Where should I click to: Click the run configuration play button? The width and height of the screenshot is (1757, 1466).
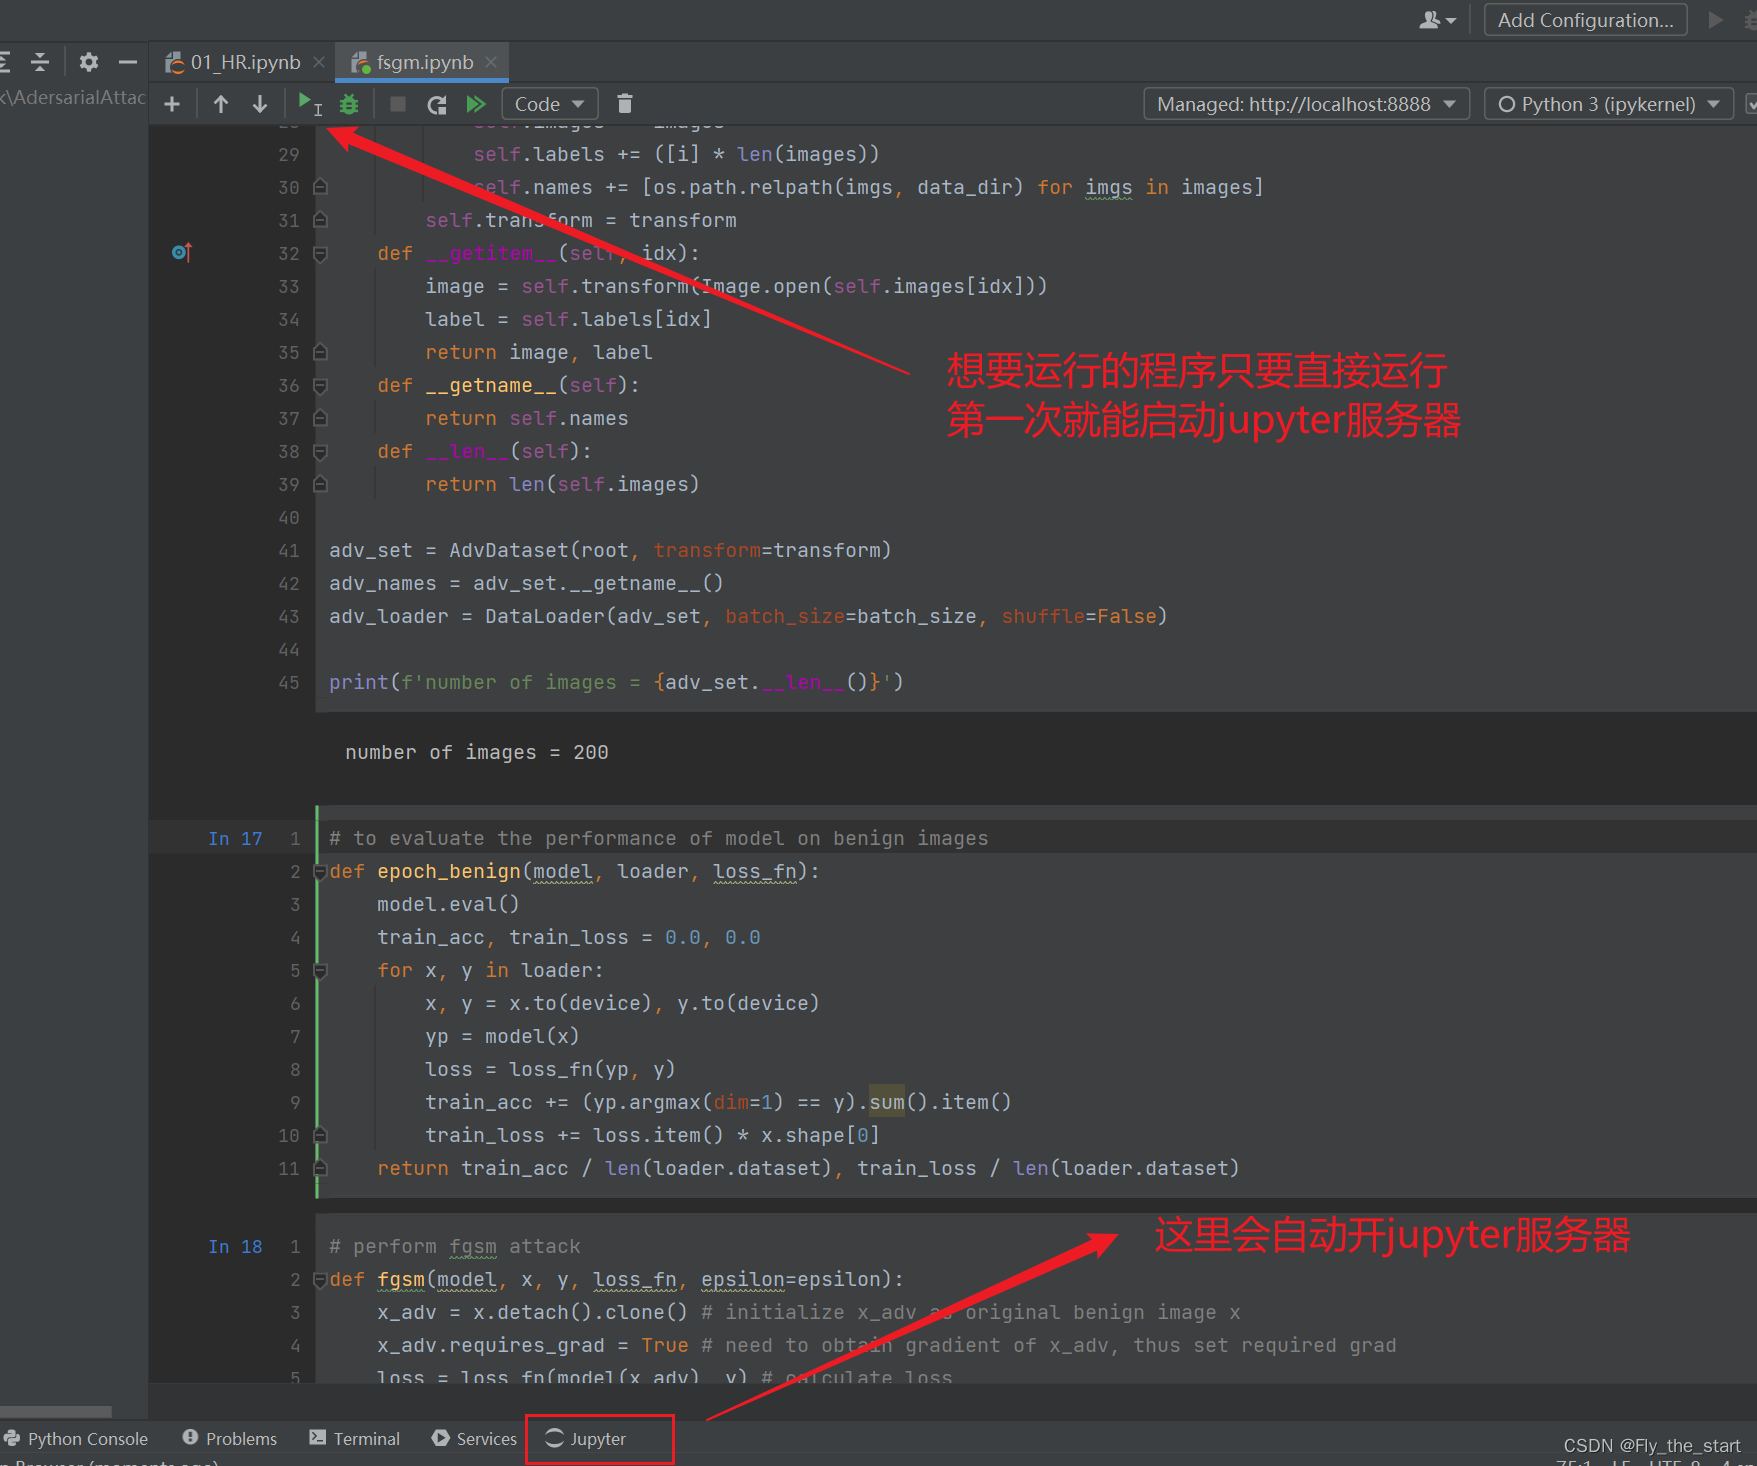(x=1716, y=20)
